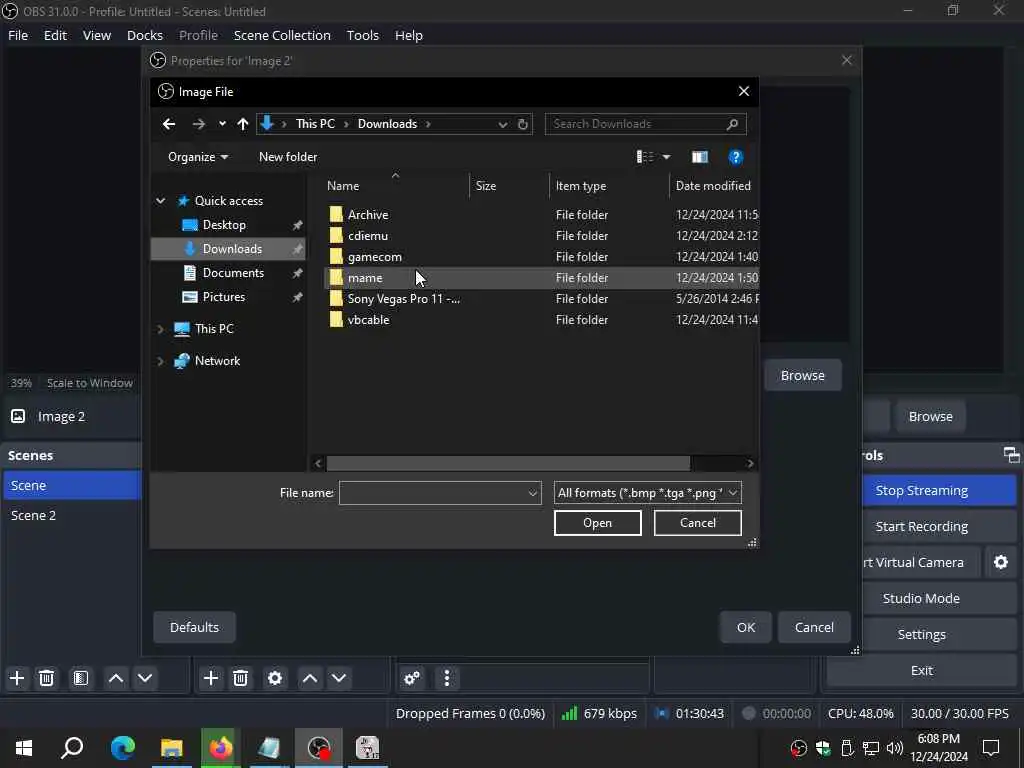1024x768 pixels.
Task: Open Firefox from the taskbar
Action: pos(221,748)
